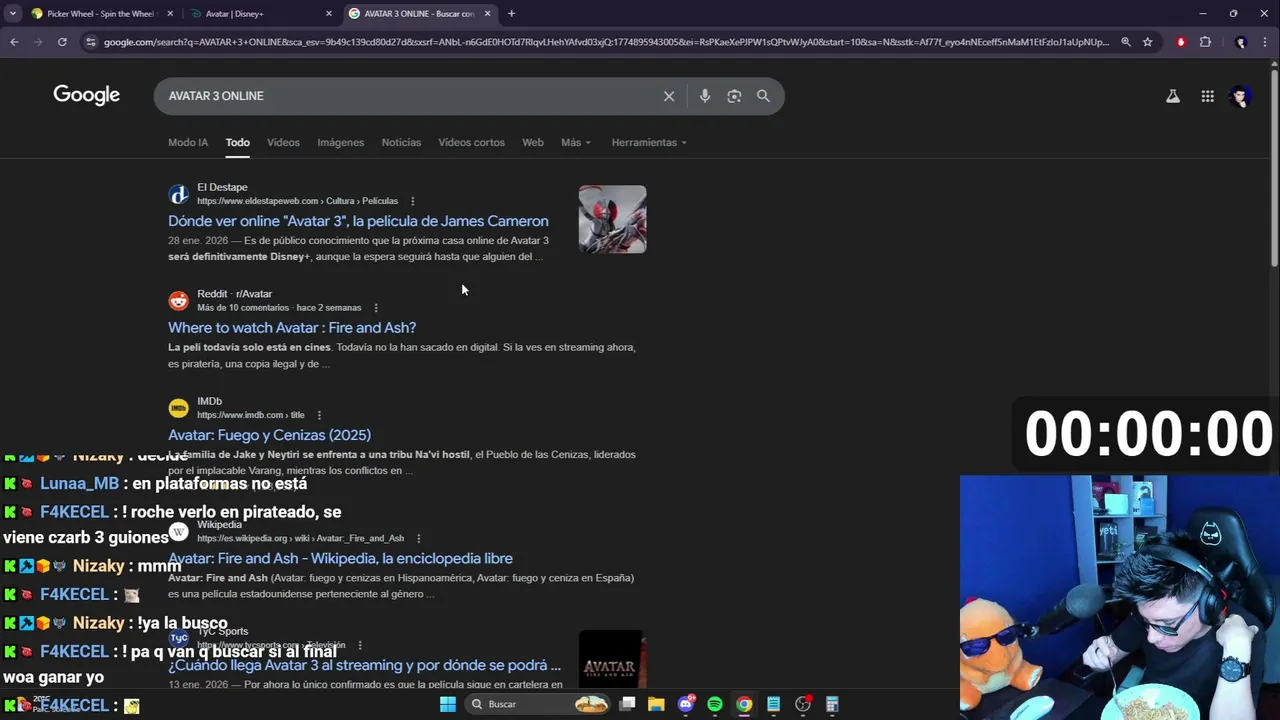
Task: Open a new browser tab
Action: 511,13
